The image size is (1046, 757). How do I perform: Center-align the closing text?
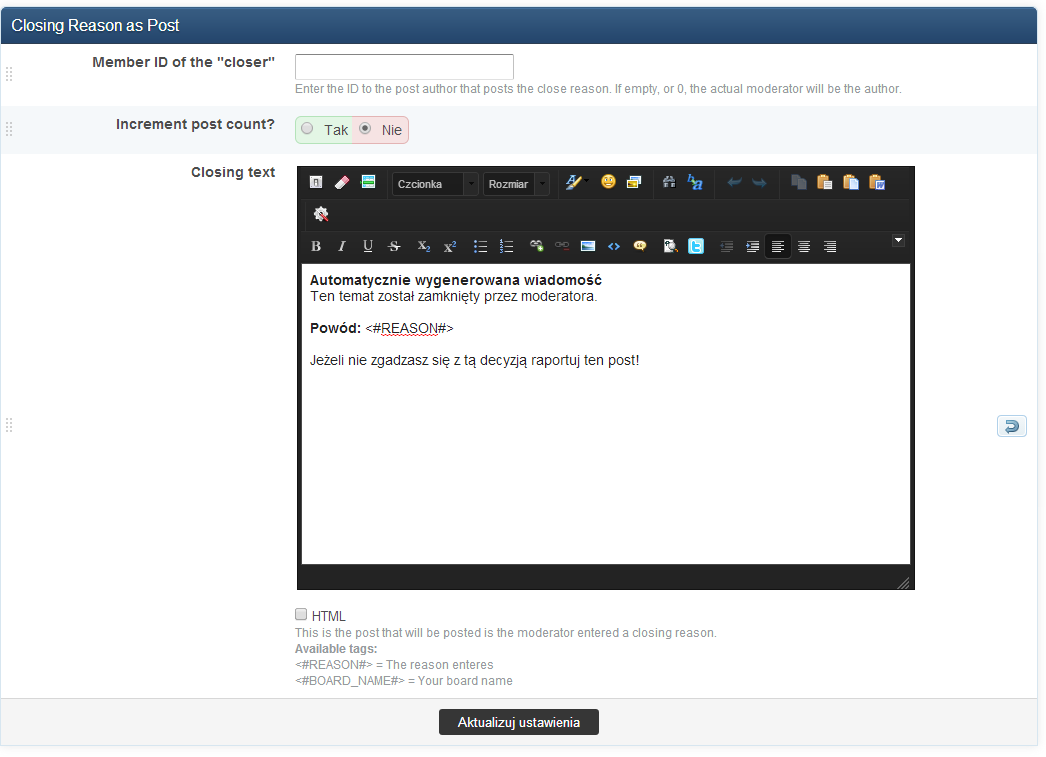(804, 246)
